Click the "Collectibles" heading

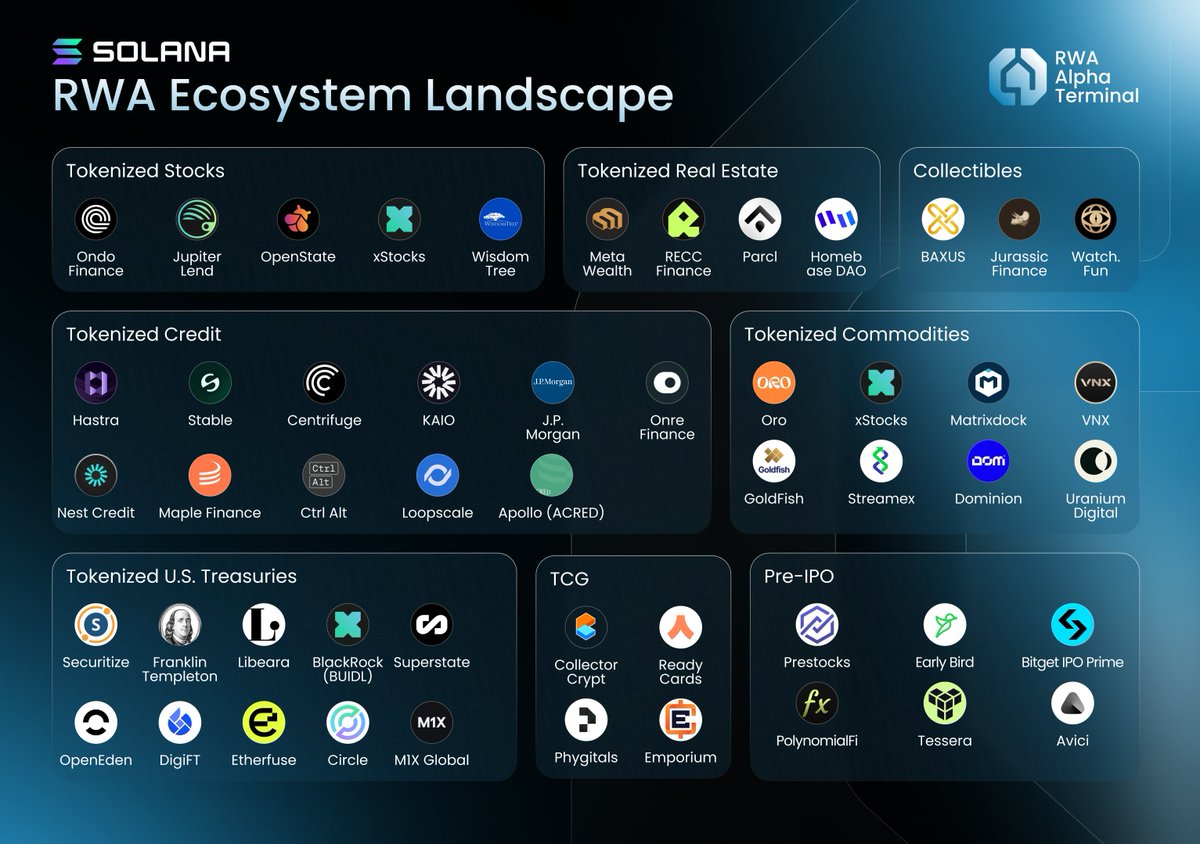(967, 171)
